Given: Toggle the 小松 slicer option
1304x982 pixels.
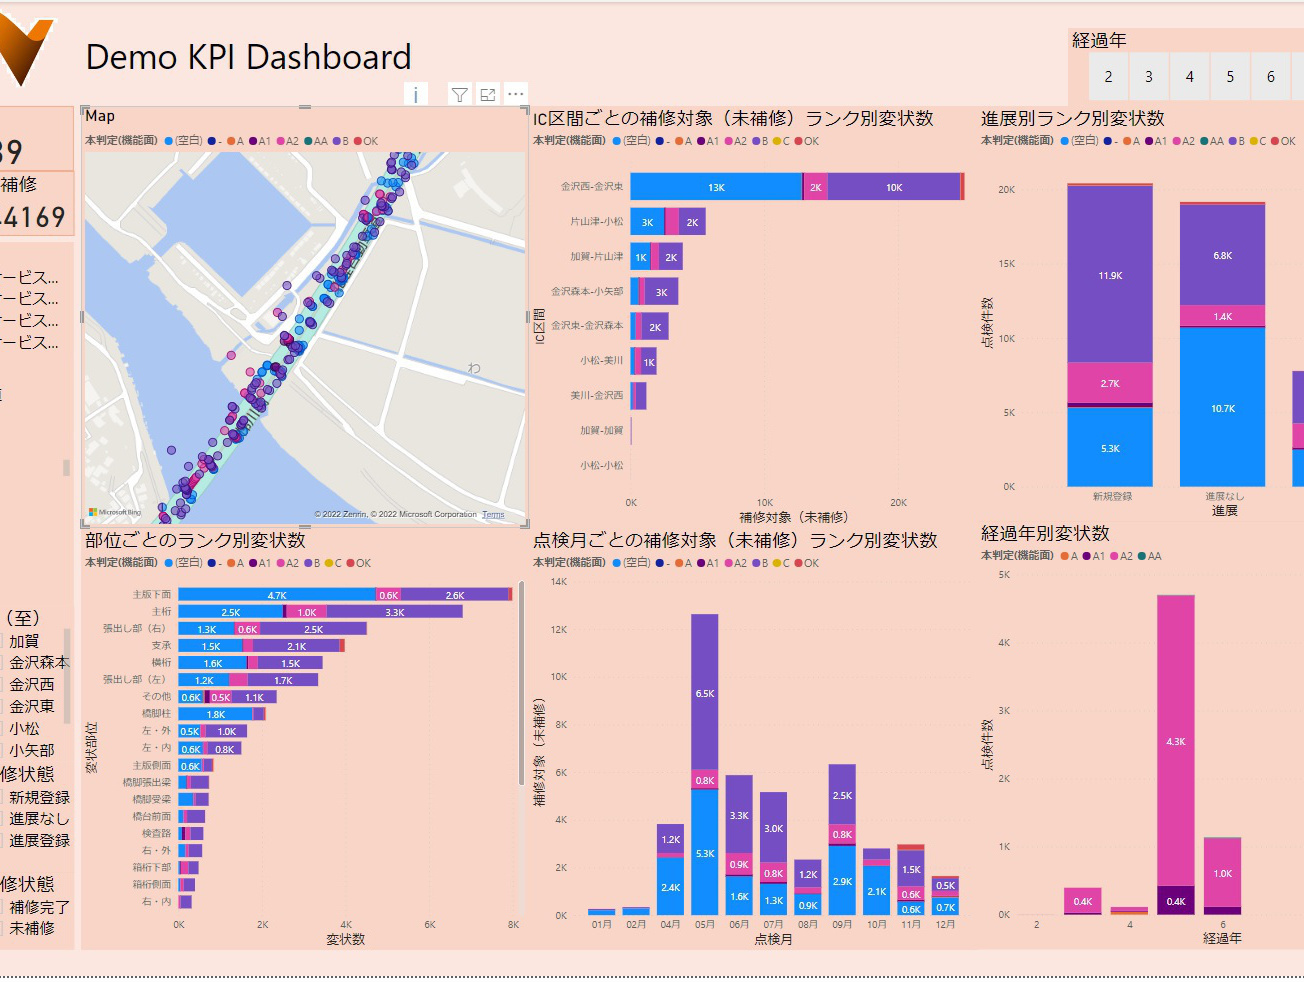Looking at the screenshot, I should coord(24,729).
